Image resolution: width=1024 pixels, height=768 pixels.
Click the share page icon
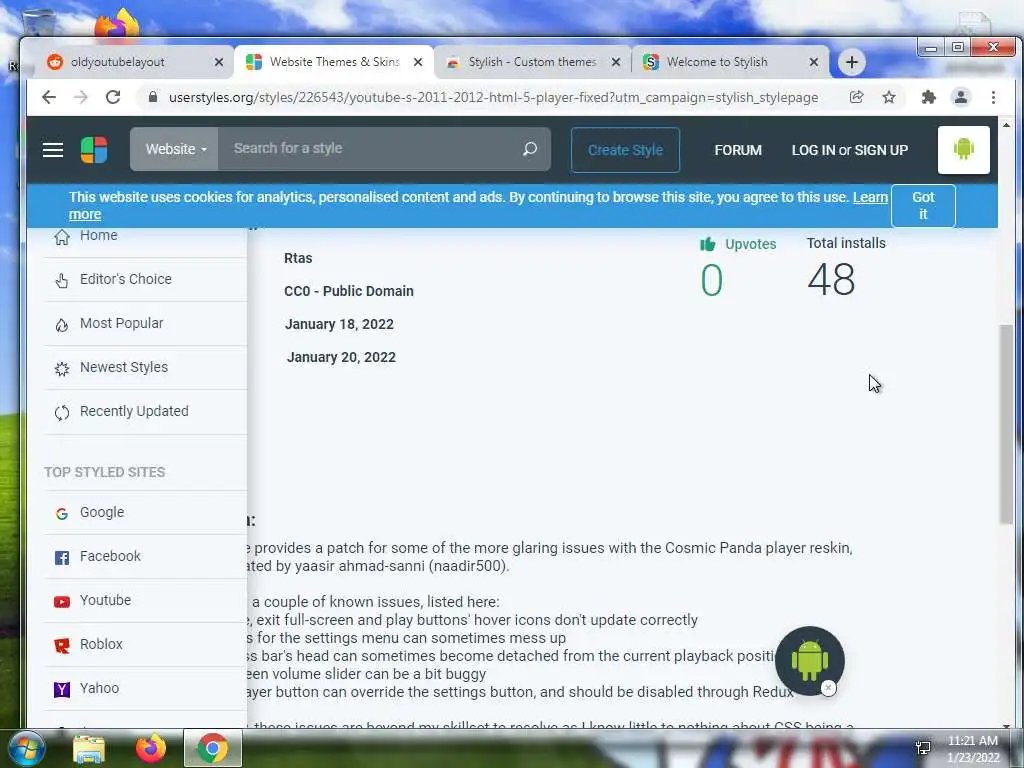coord(856,97)
